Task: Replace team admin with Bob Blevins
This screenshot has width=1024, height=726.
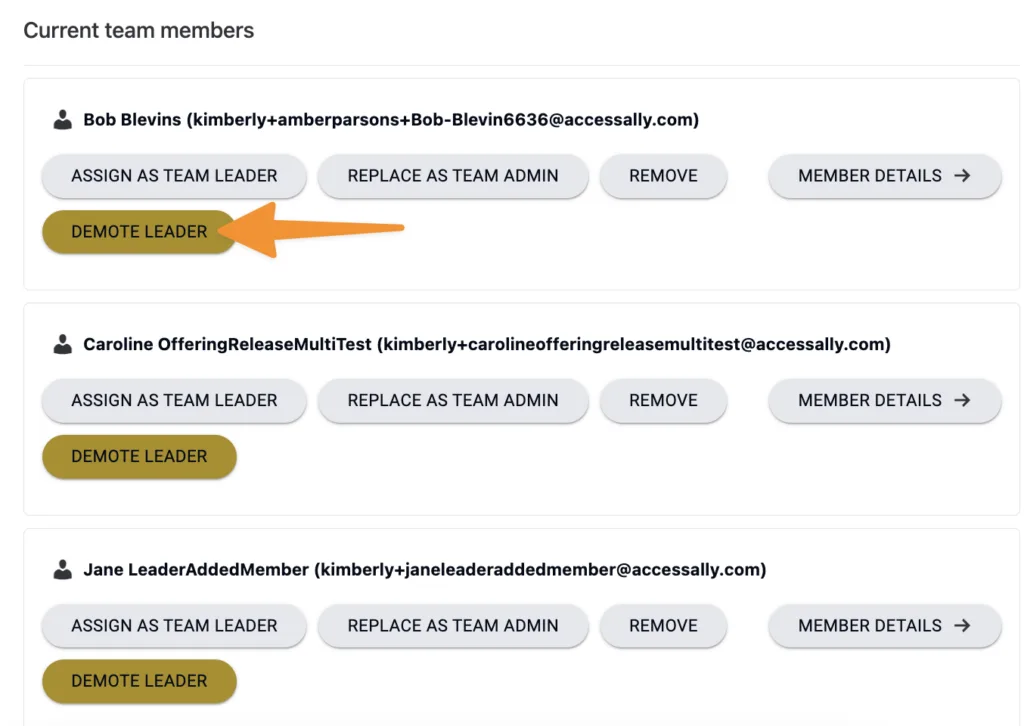Action: point(453,176)
